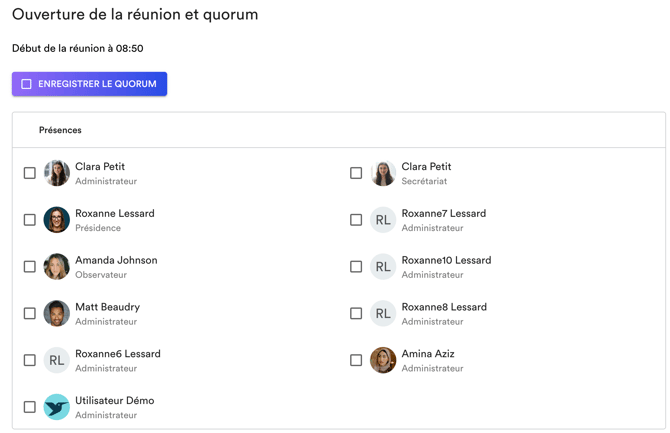The image size is (670, 433).
Task: Click the RL initials avatar for Roxanne6 Lessard
Action: [x=57, y=360]
